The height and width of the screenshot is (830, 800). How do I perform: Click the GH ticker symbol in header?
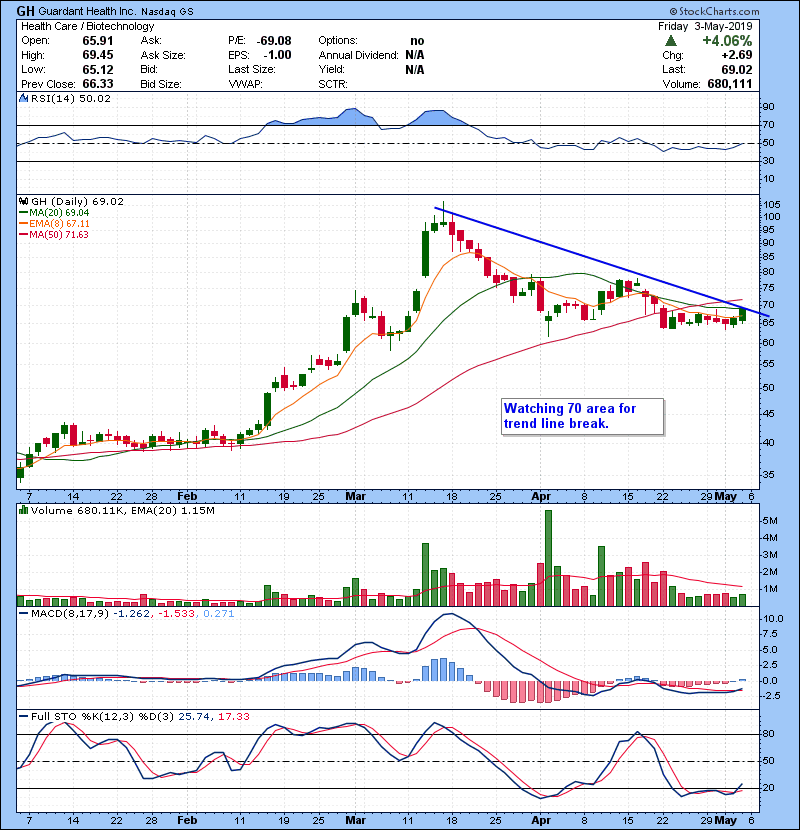[x=25, y=11]
